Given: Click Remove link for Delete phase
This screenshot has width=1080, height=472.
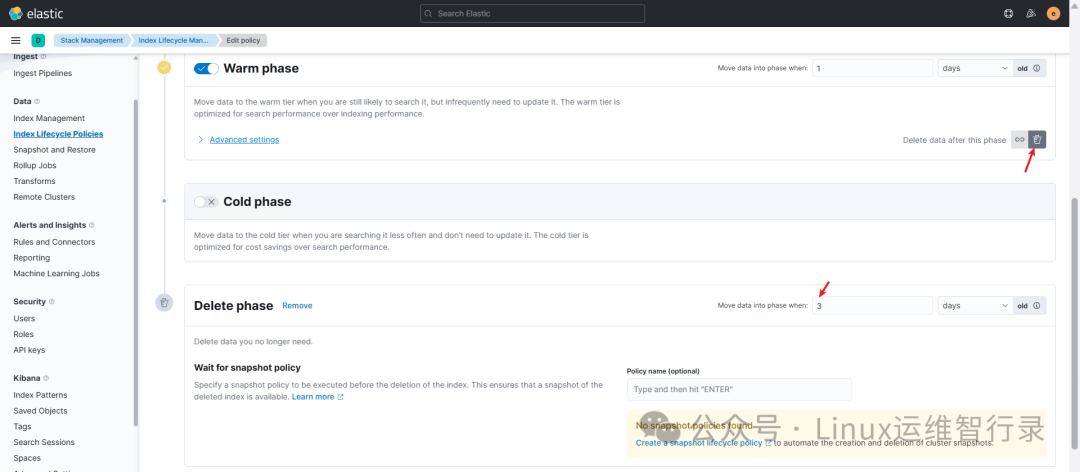Looking at the screenshot, I should pos(297,305).
